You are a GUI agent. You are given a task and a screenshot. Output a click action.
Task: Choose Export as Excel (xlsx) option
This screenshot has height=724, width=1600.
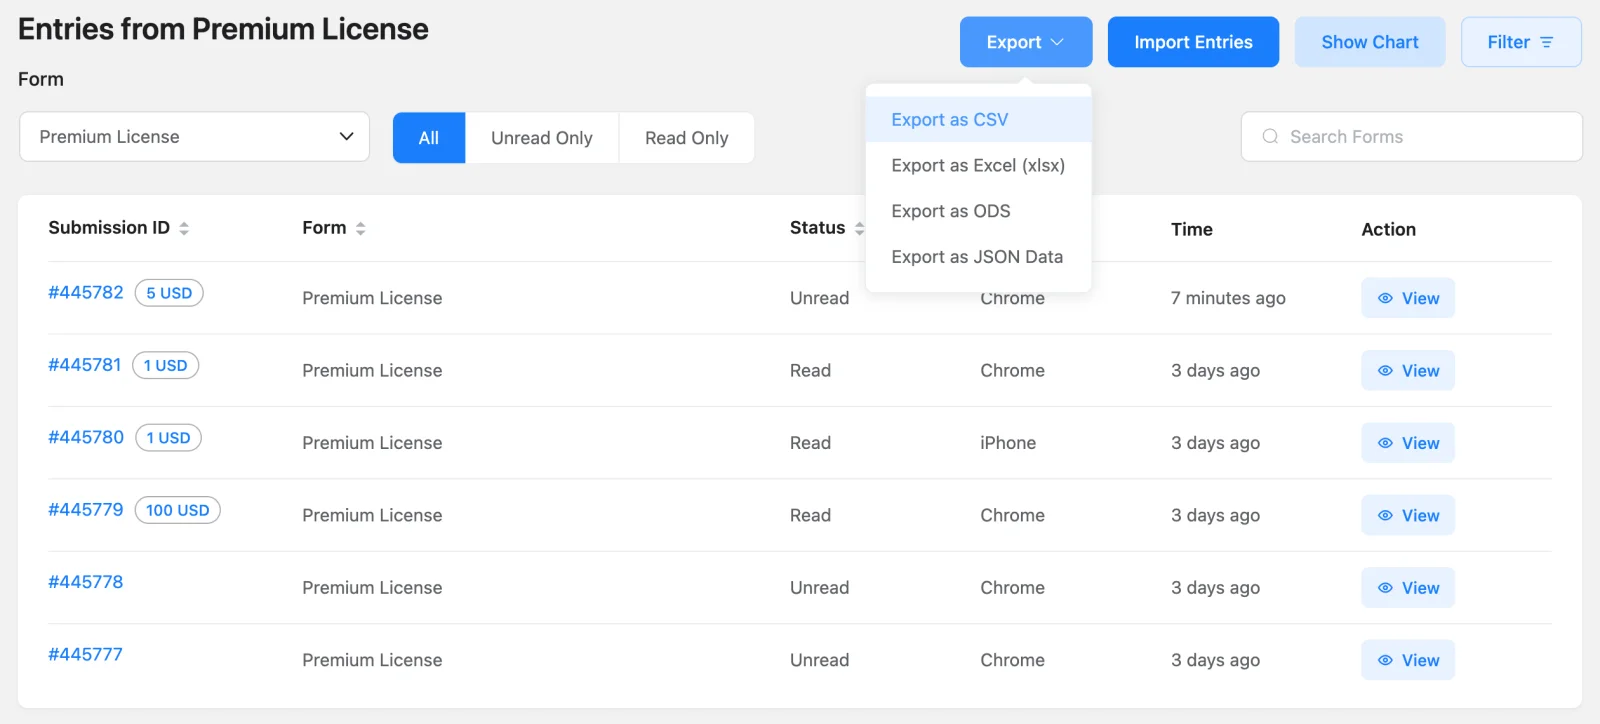click(x=978, y=165)
